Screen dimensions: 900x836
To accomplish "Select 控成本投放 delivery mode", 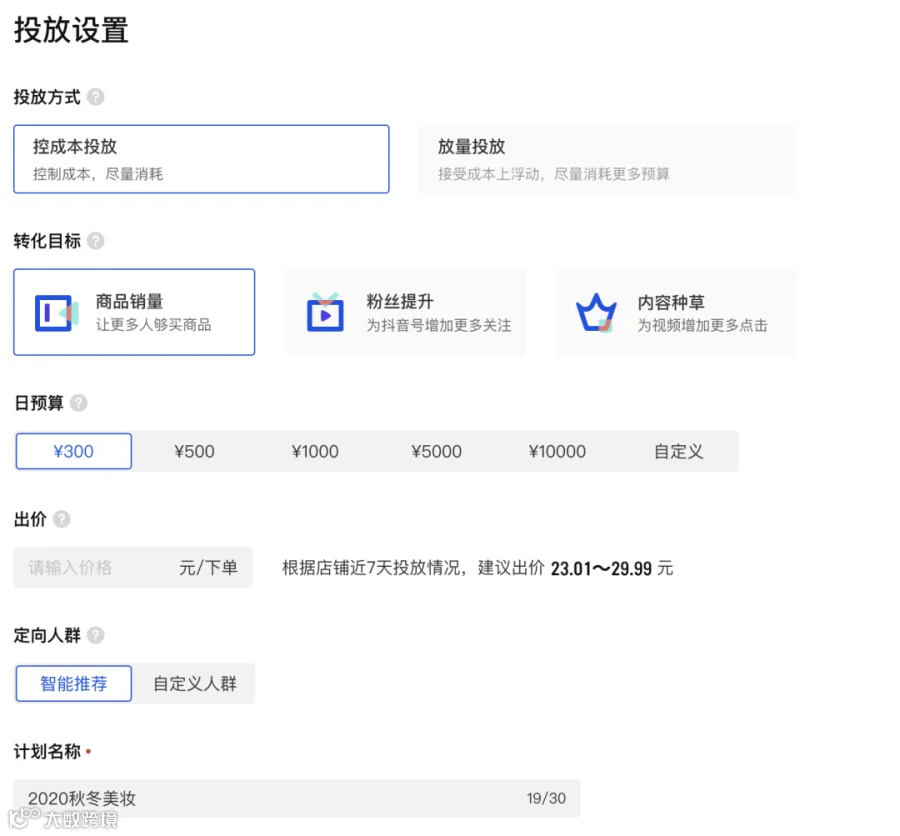I will pyautogui.click(x=201, y=159).
